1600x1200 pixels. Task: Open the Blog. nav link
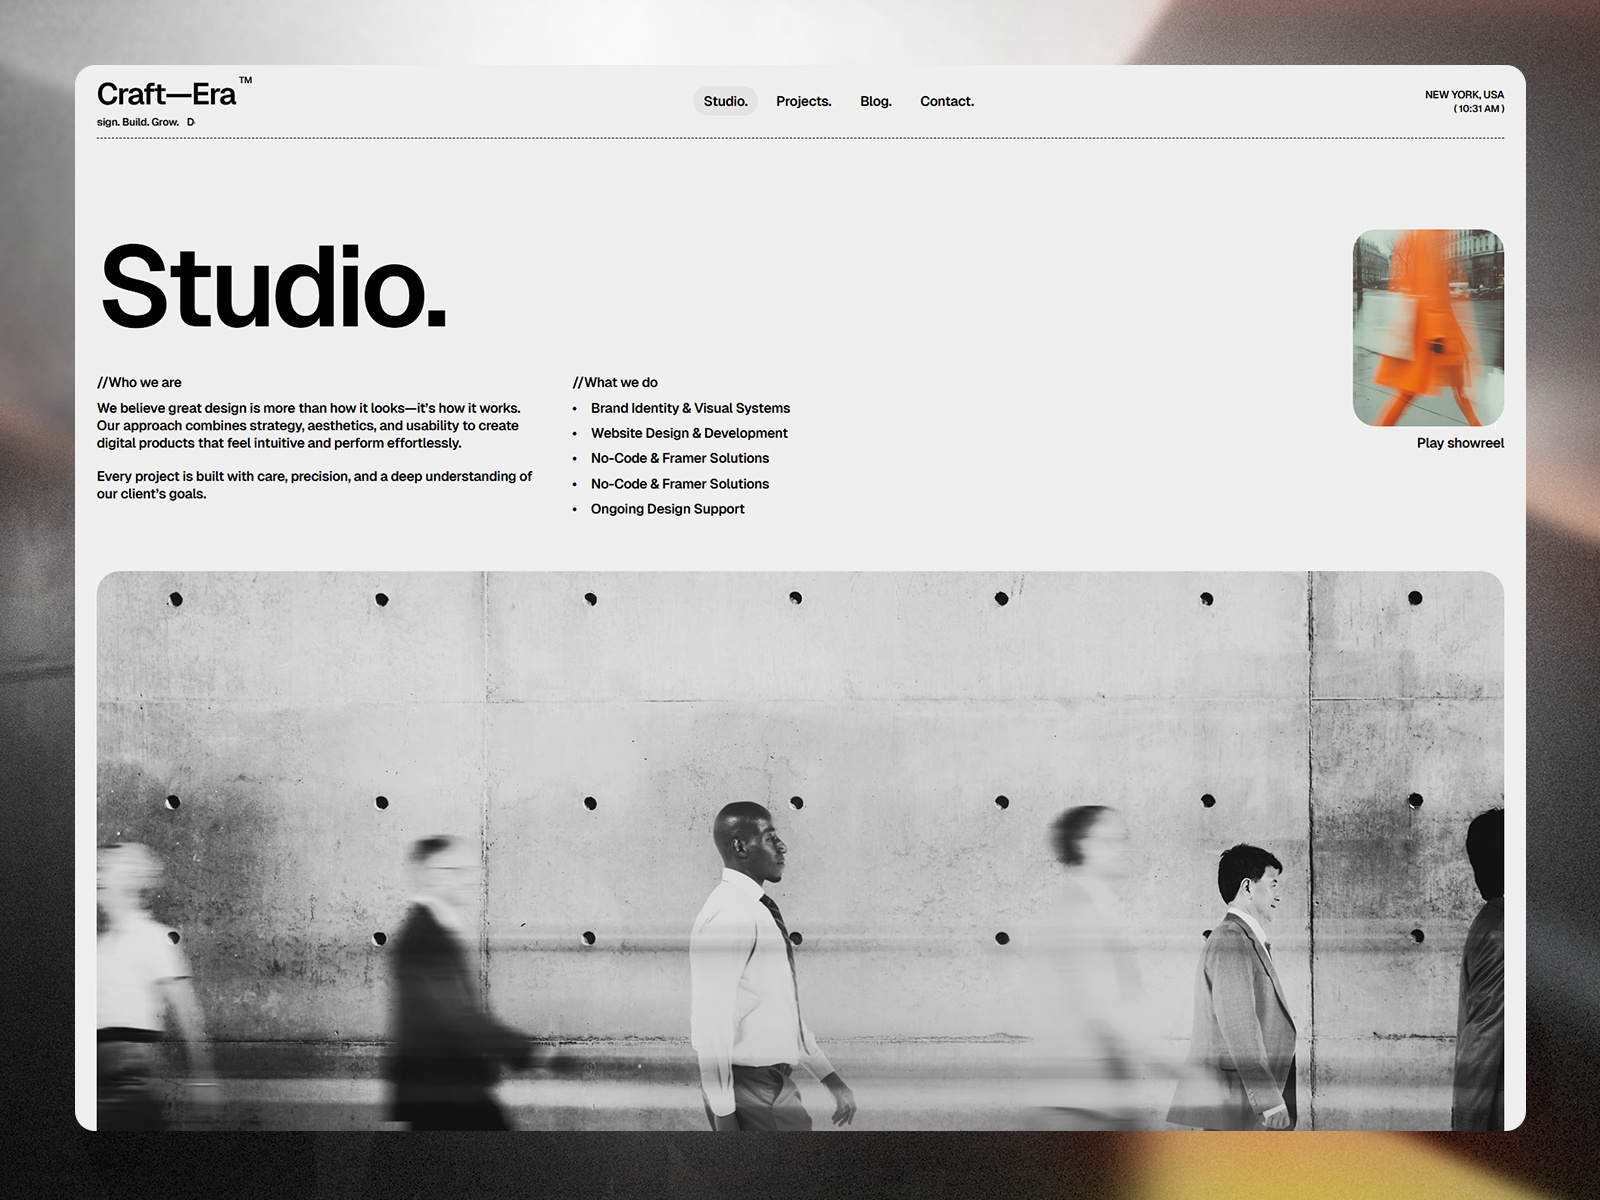click(875, 101)
